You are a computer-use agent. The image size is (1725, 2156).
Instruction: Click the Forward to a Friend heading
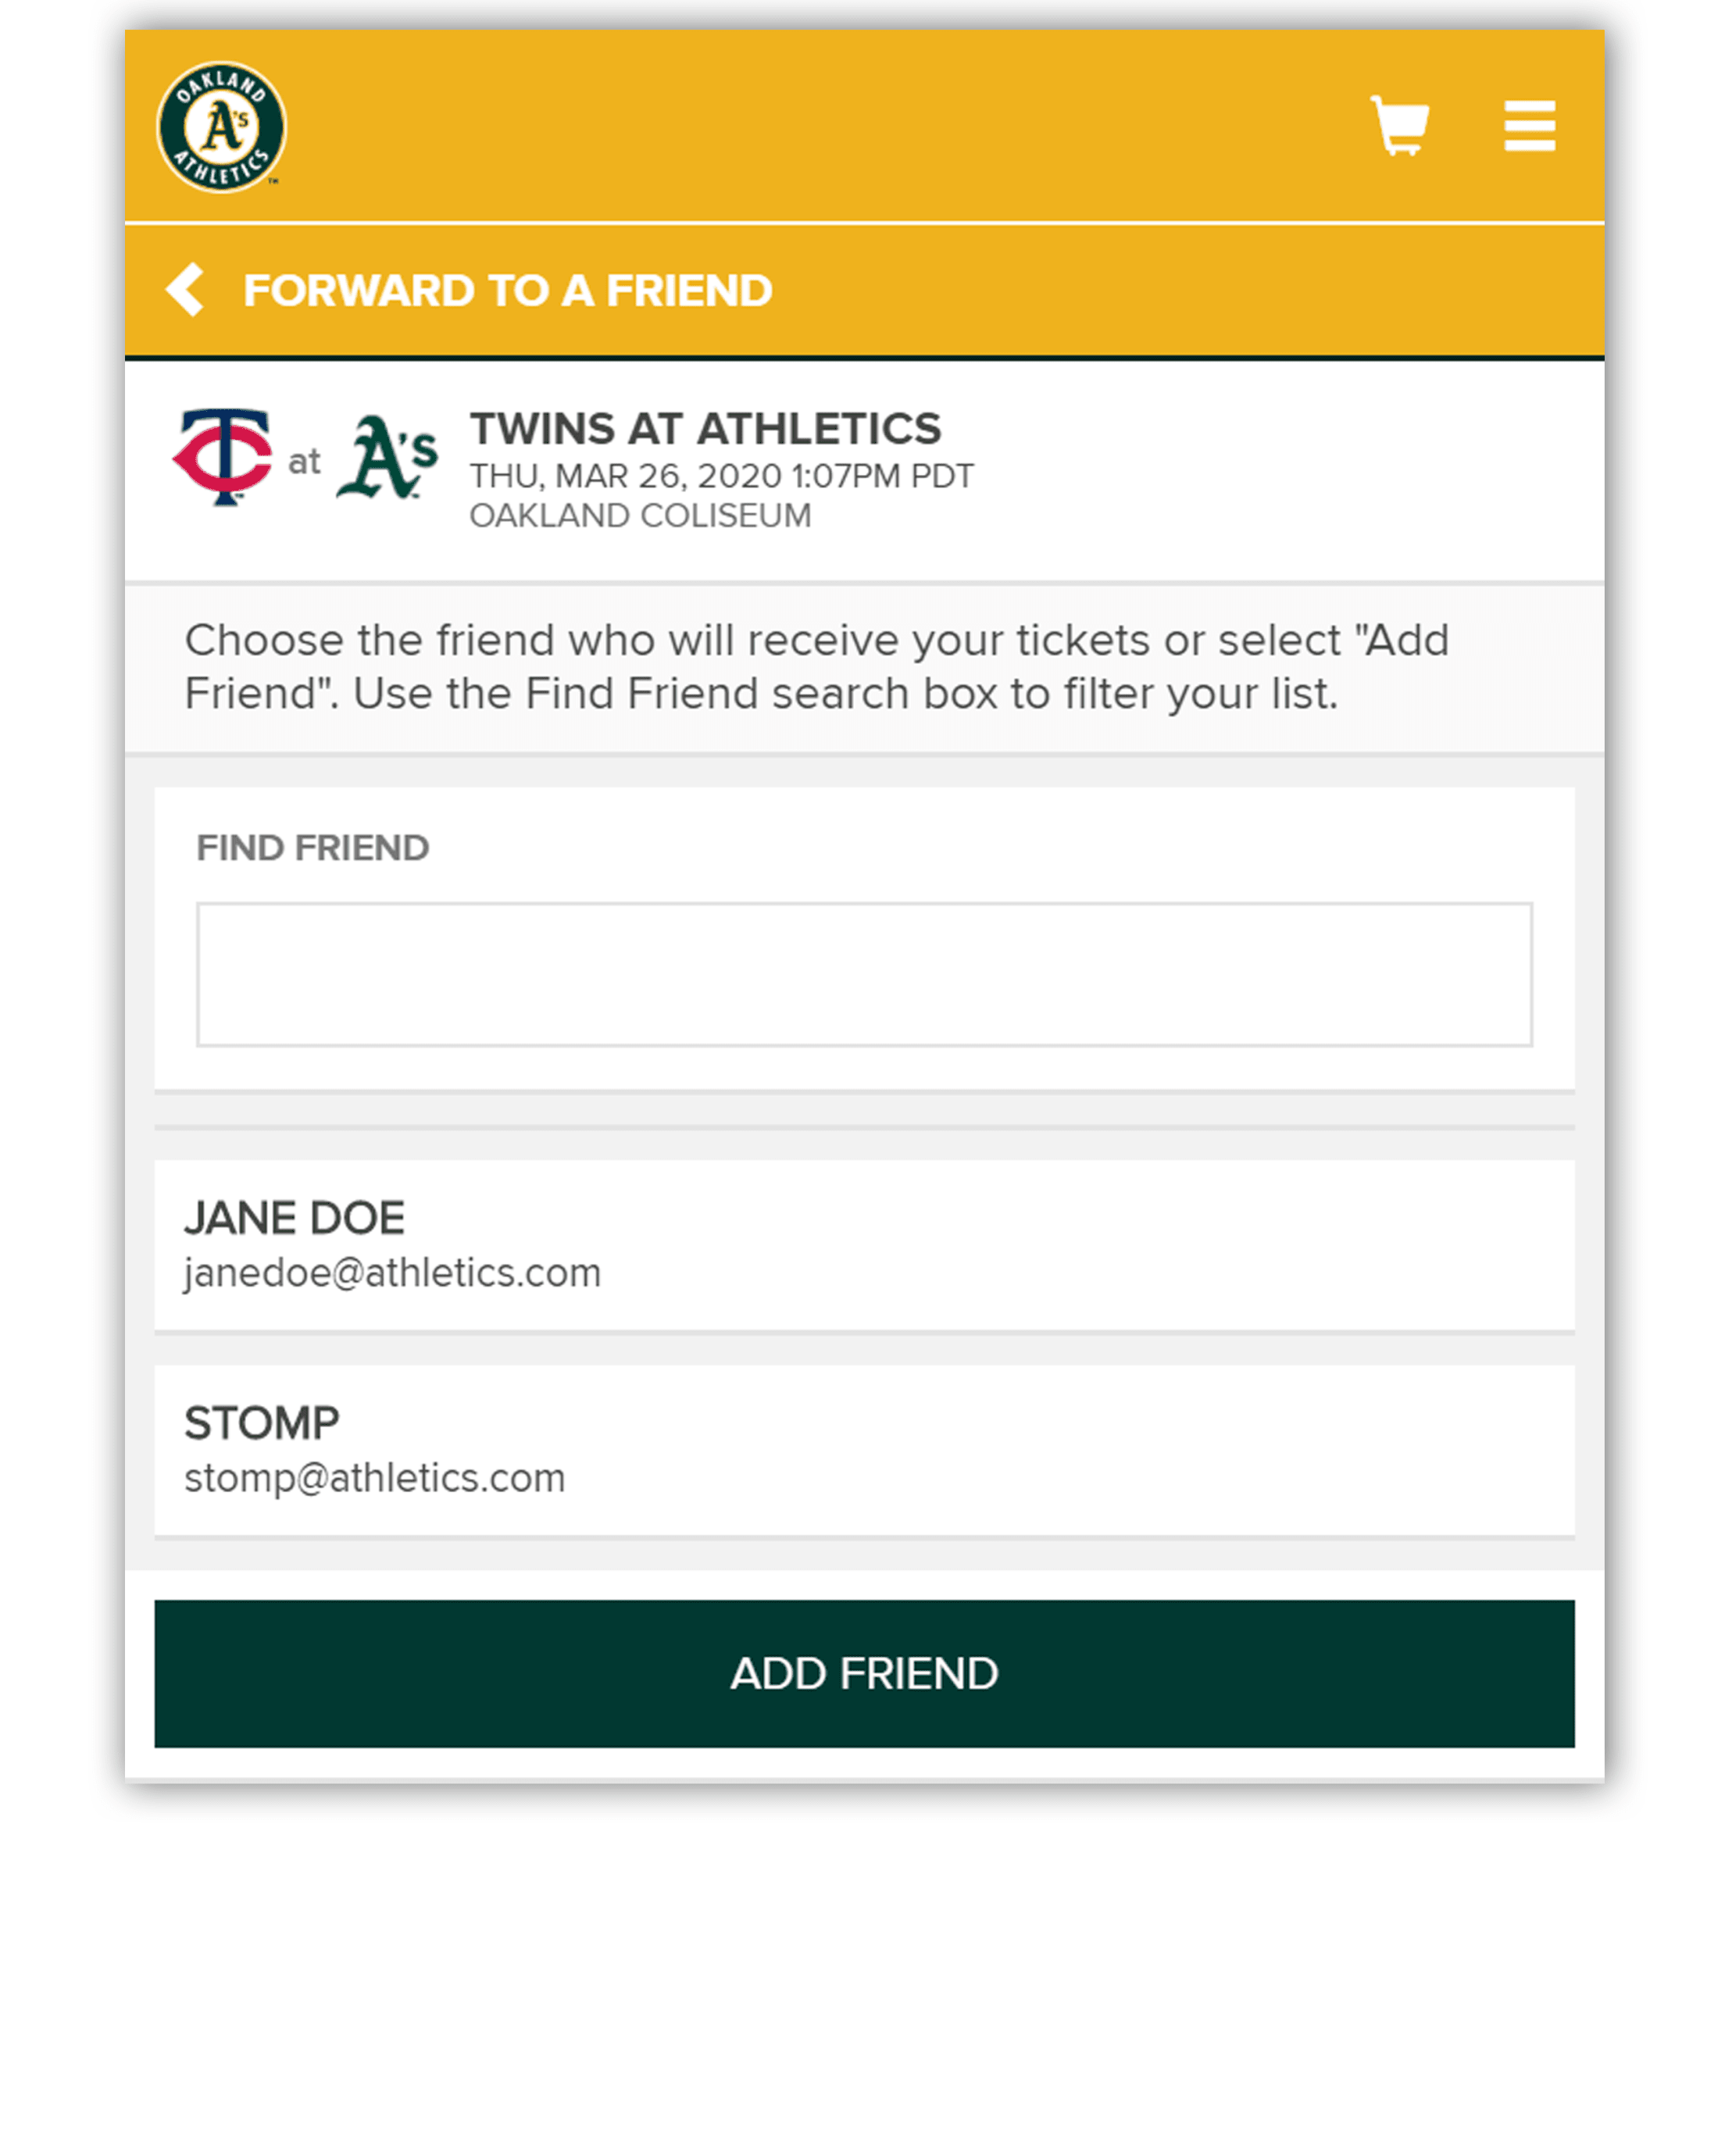pyautogui.click(x=507, y=291)
